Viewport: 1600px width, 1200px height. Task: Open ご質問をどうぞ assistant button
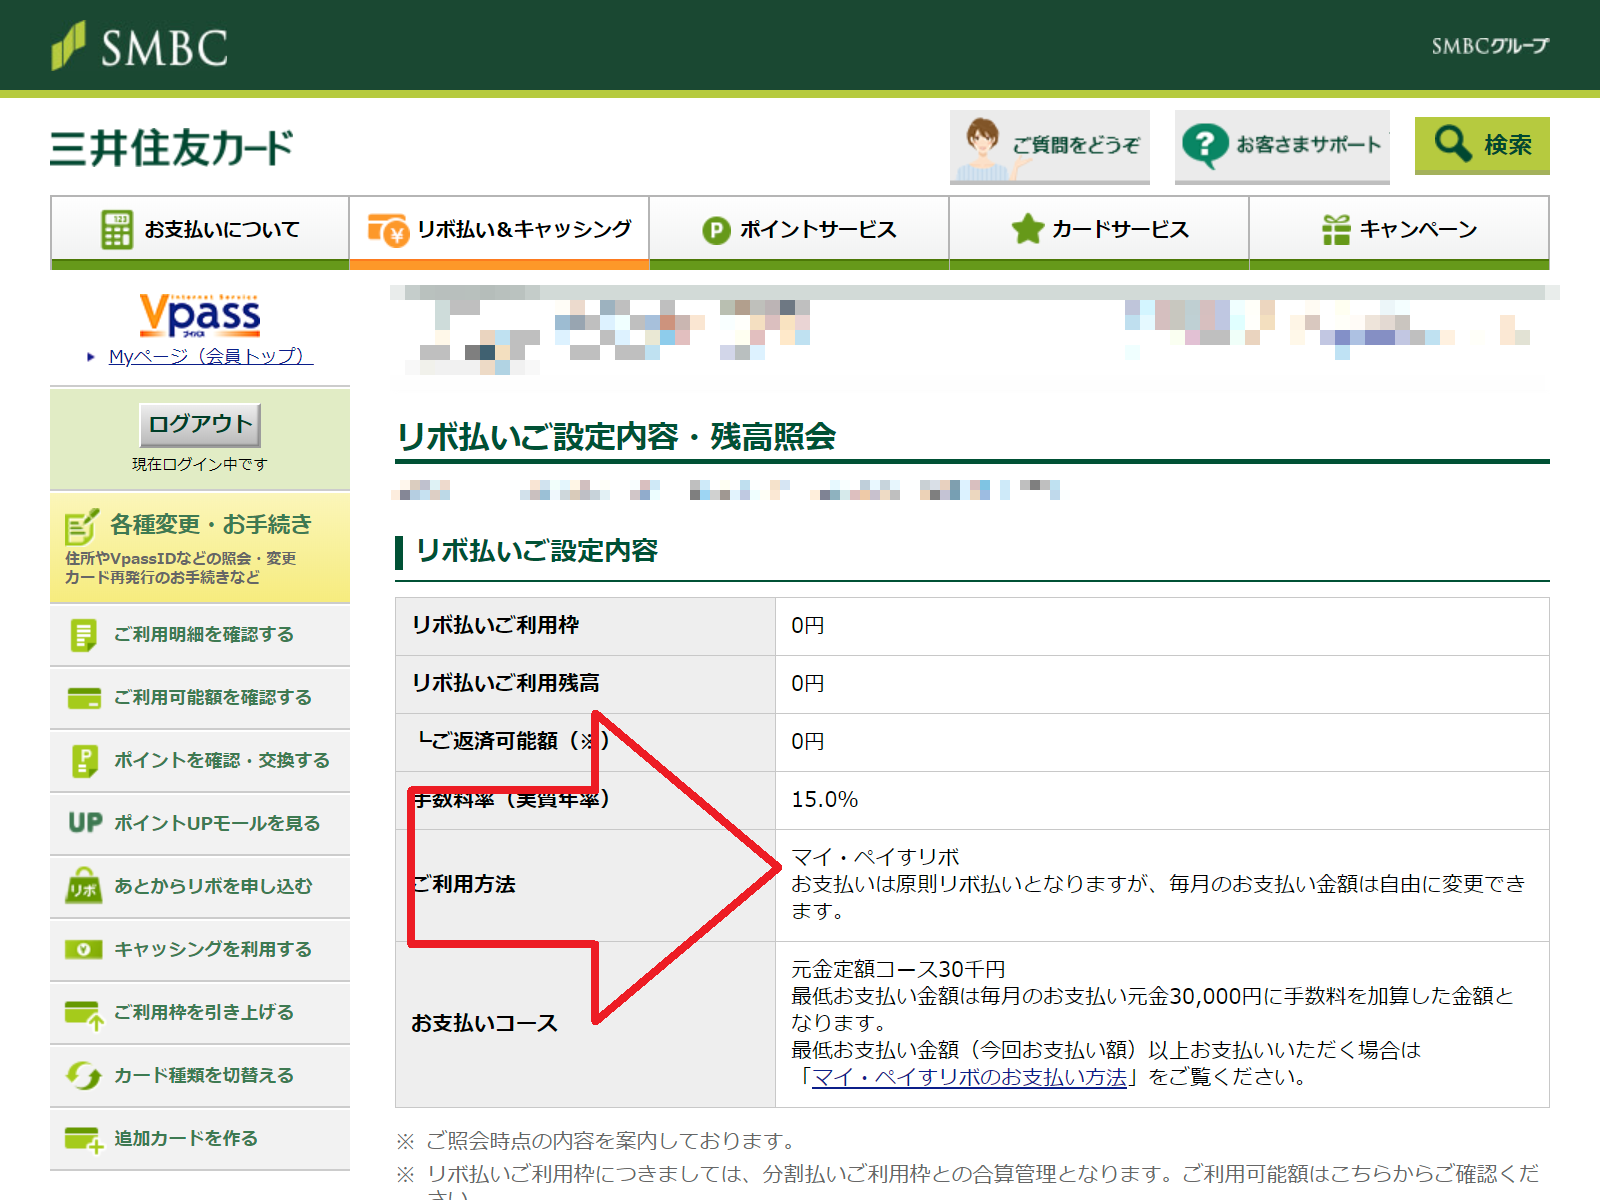tap(1050, 147)
